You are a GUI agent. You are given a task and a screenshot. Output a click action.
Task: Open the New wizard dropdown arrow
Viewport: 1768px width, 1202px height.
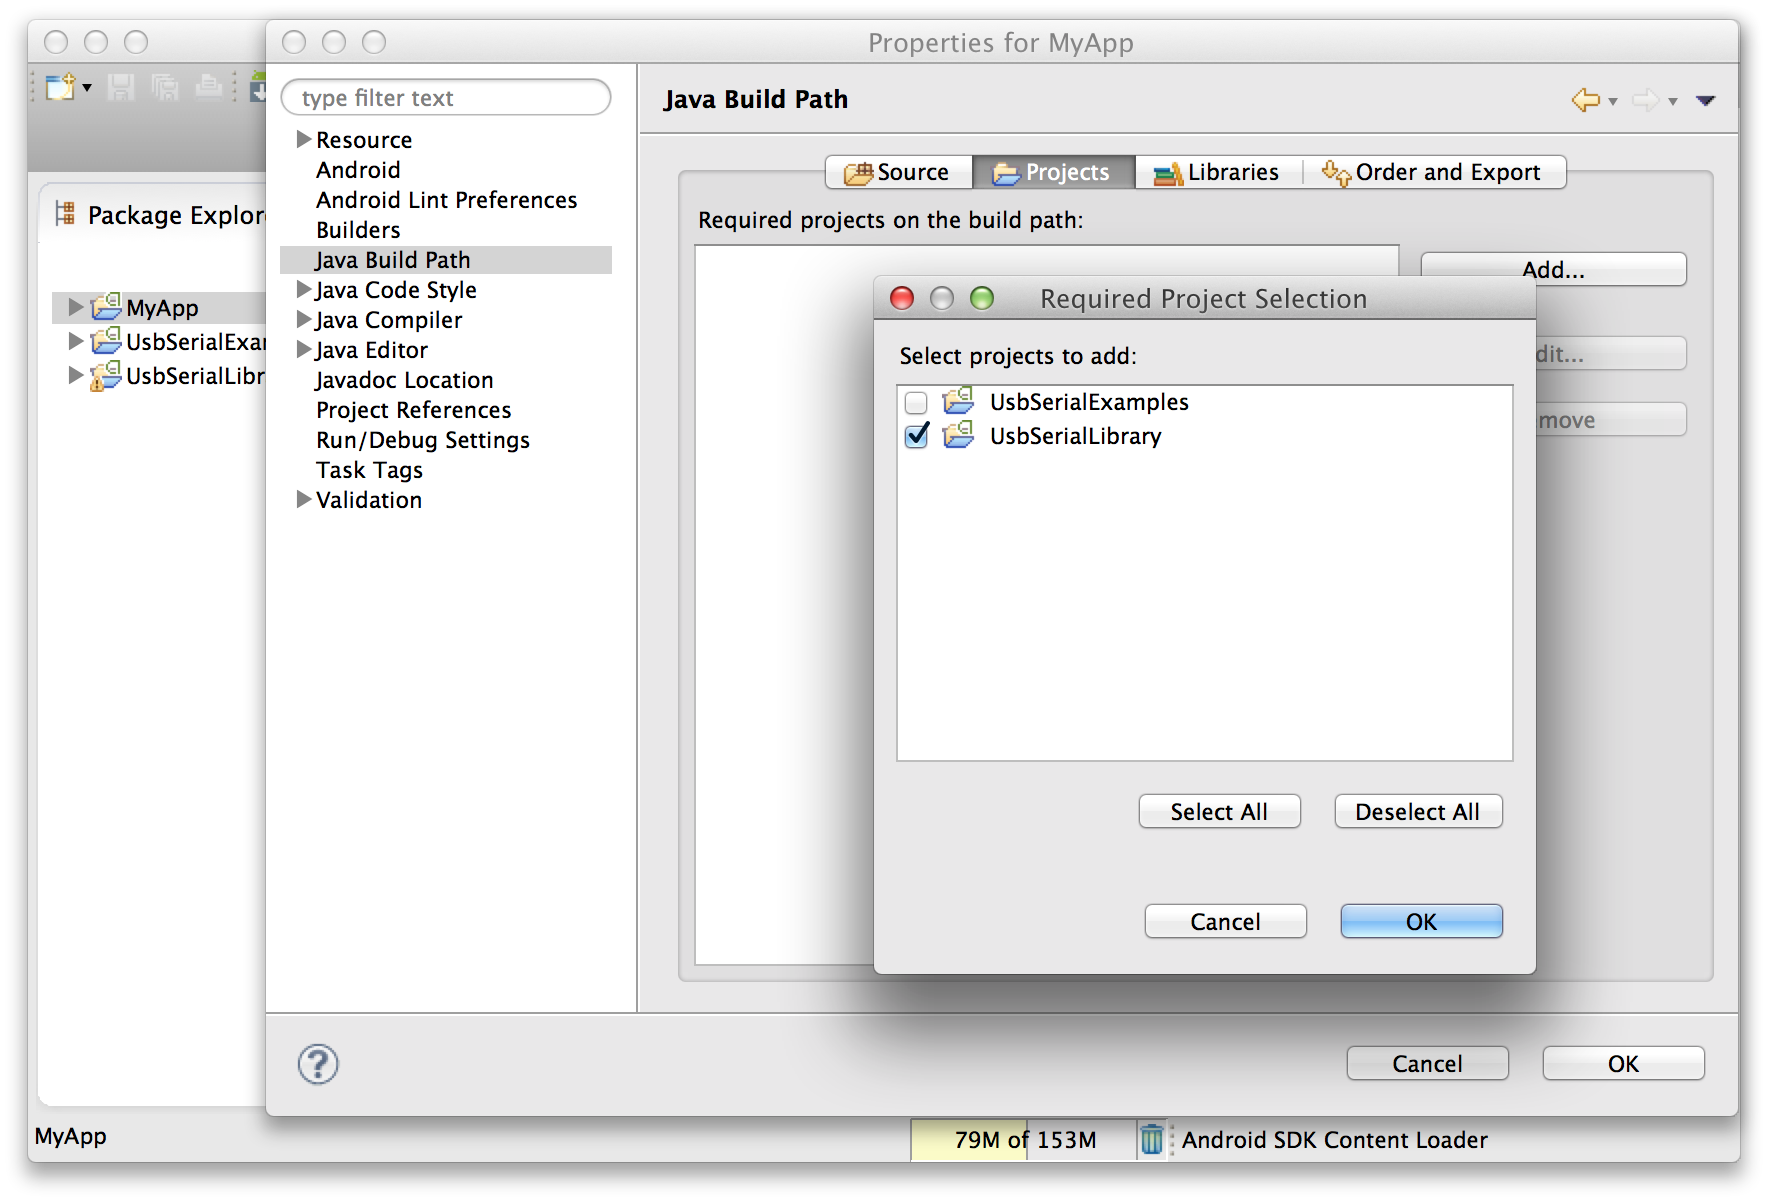tap(87, 88)
